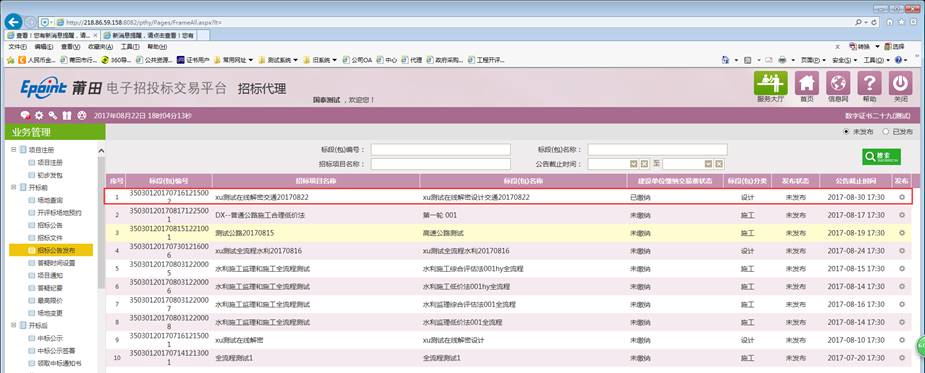Expand the 测试系统 favorites folder dropdown

point(296,60)
